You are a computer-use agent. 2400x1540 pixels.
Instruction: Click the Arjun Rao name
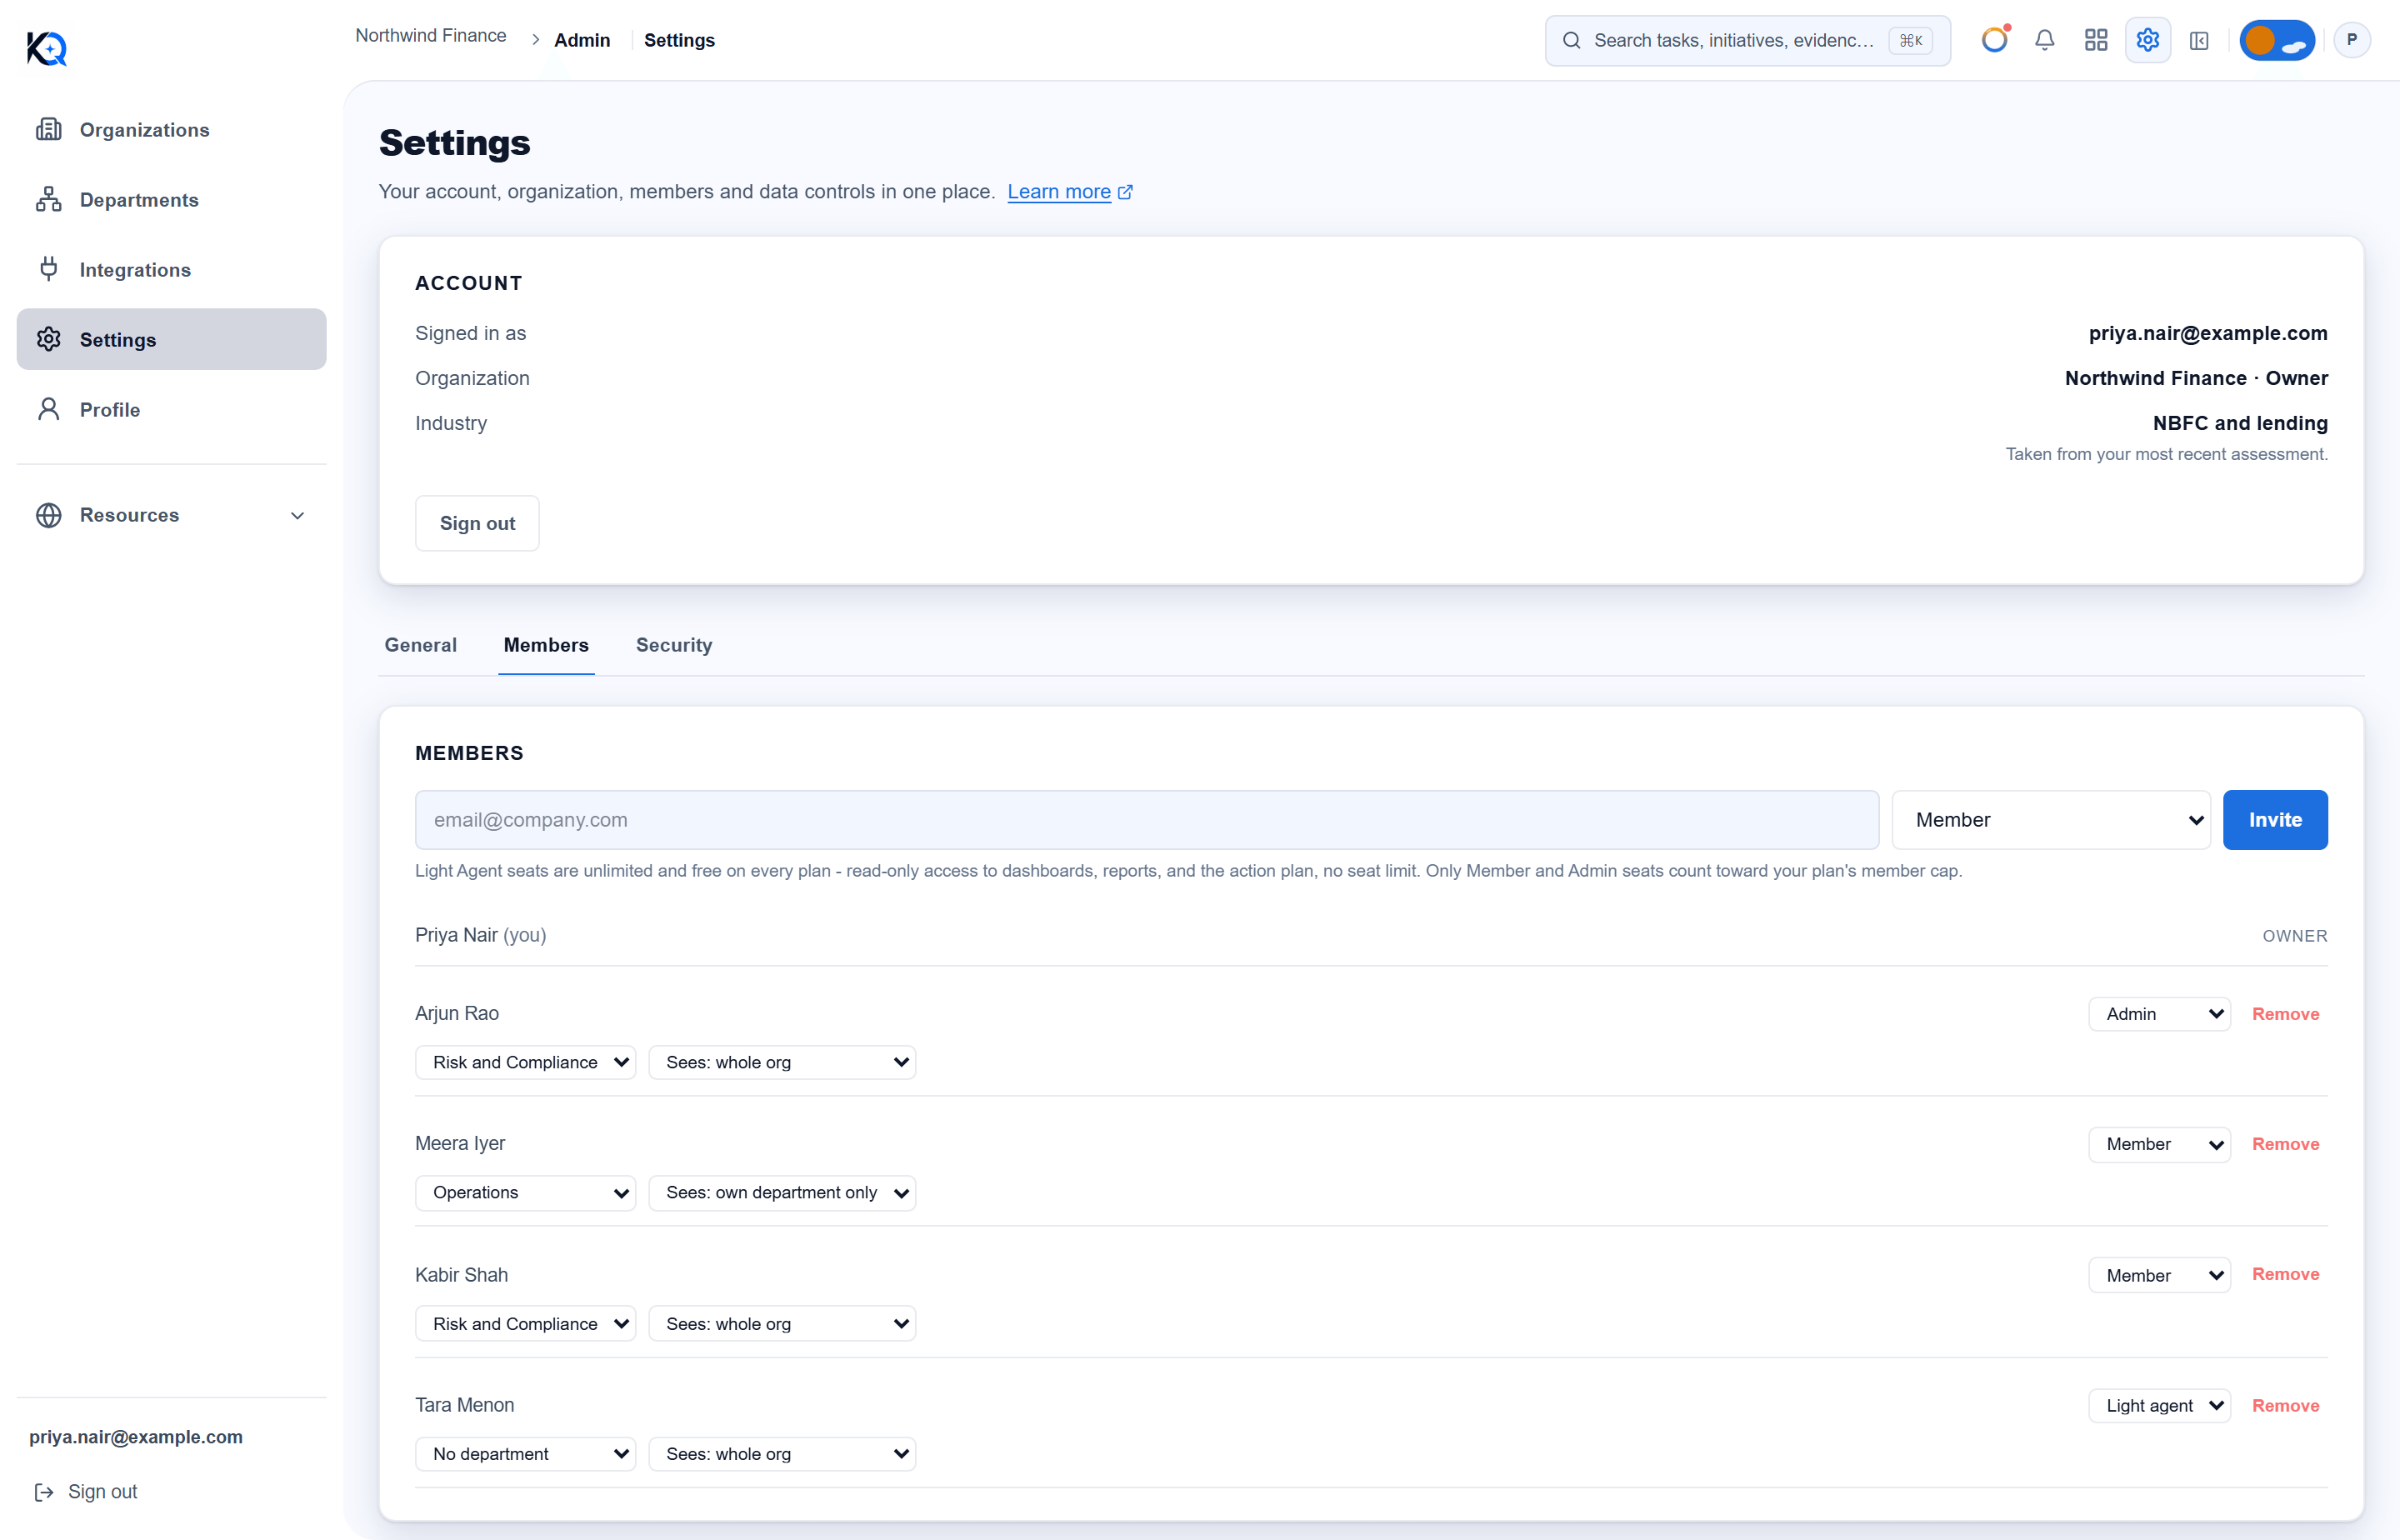tap(457, 1013)
